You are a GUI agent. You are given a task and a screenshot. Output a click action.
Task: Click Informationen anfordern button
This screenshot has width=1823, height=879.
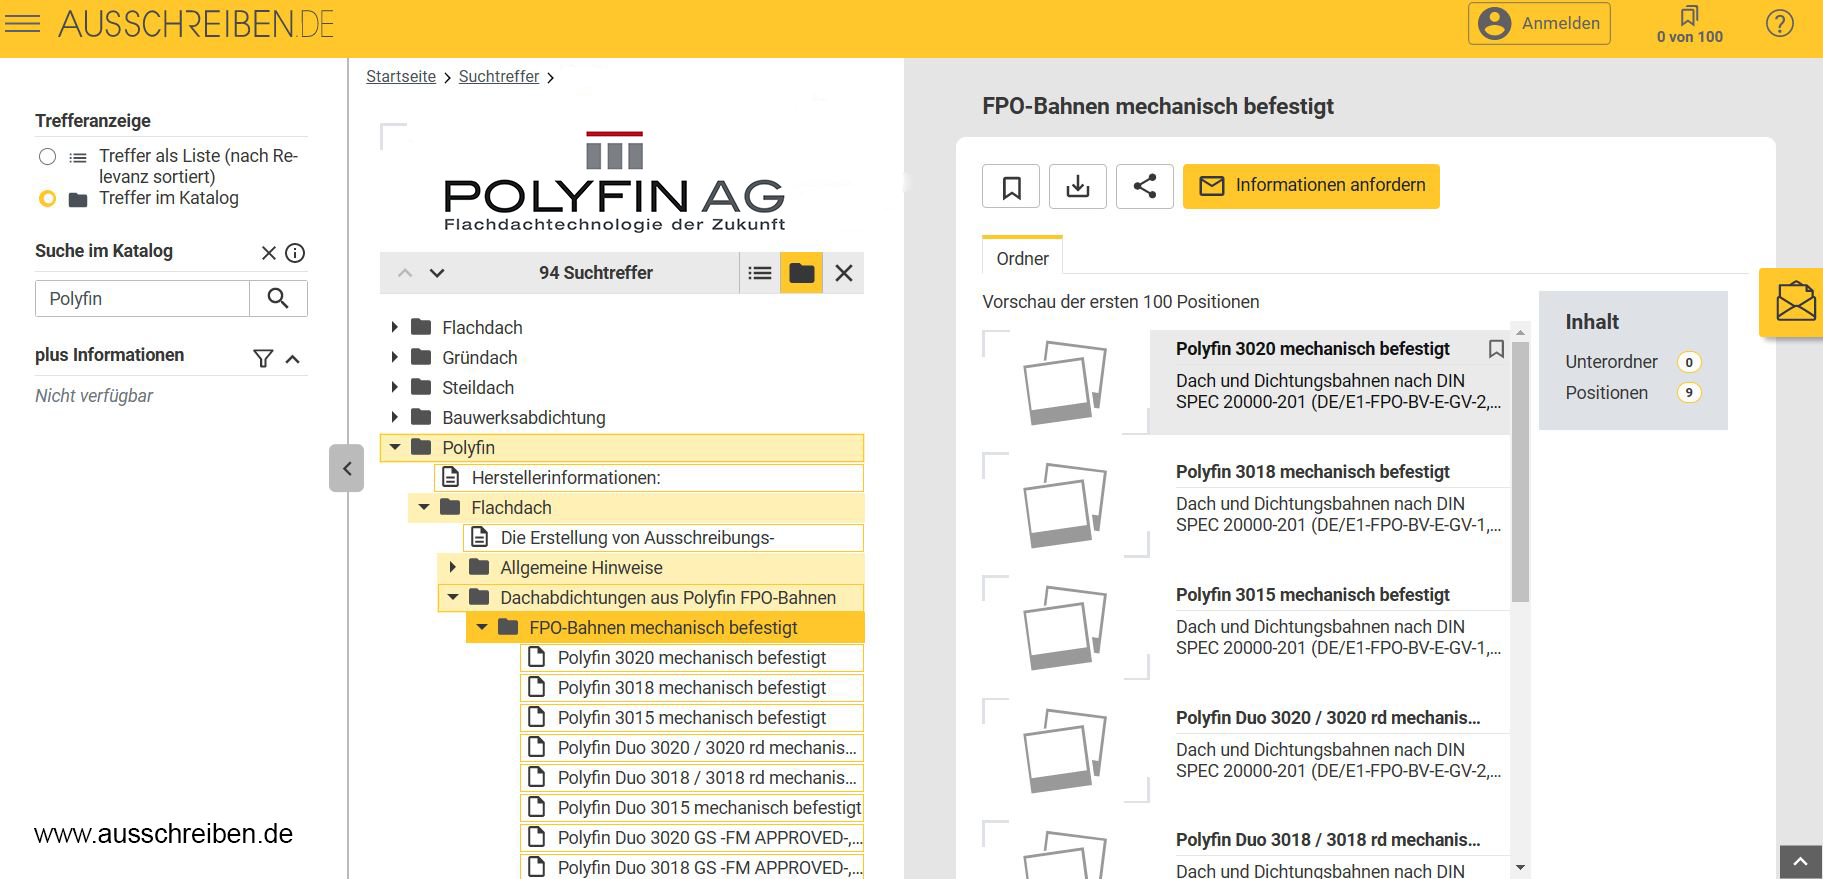1311,186
